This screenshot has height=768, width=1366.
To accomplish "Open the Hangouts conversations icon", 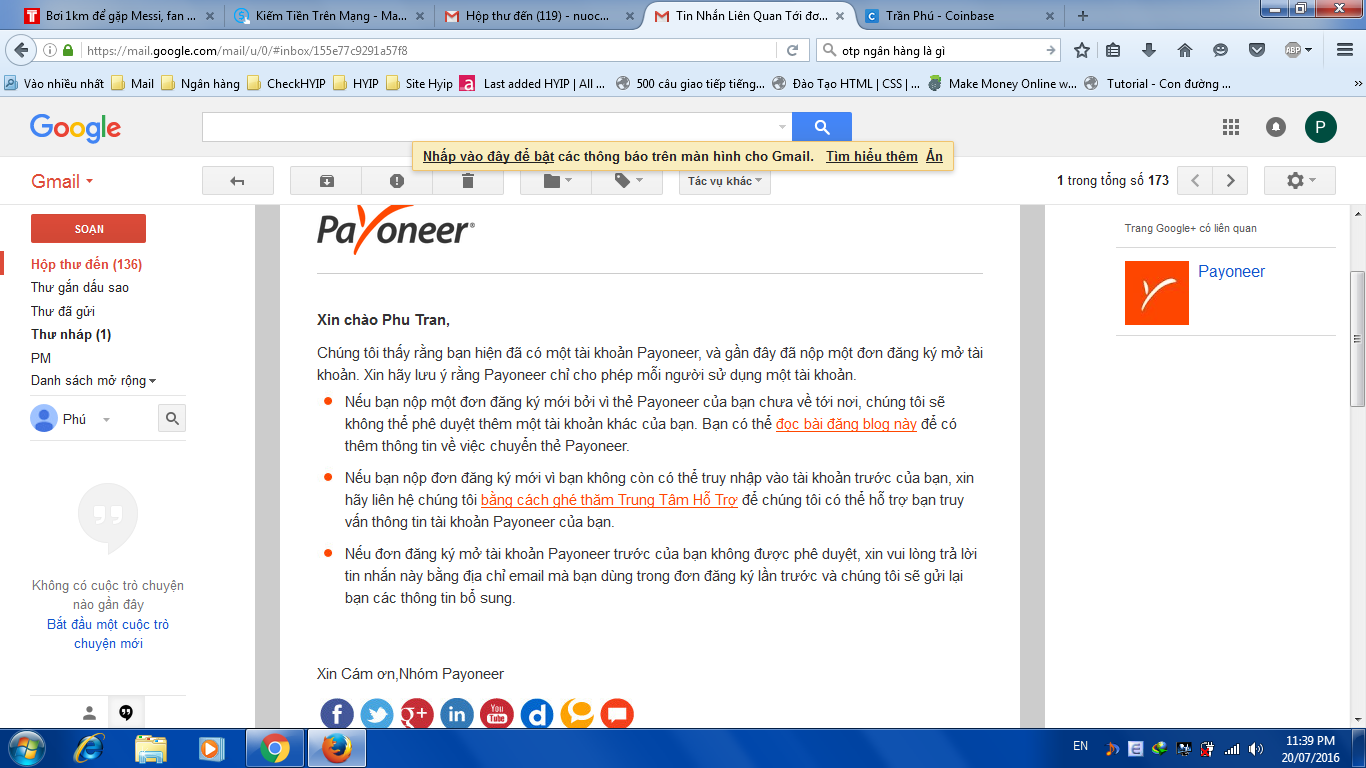I will [126, 713].
